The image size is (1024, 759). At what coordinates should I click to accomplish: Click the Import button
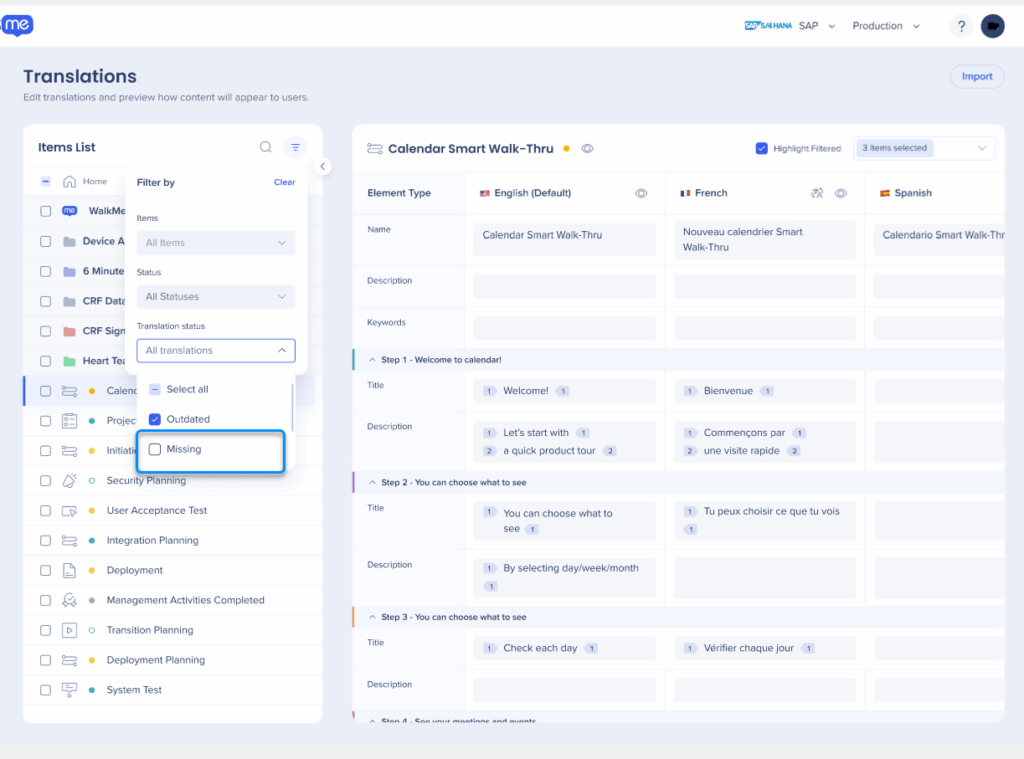pyautogui.click(x=976, y=77)
